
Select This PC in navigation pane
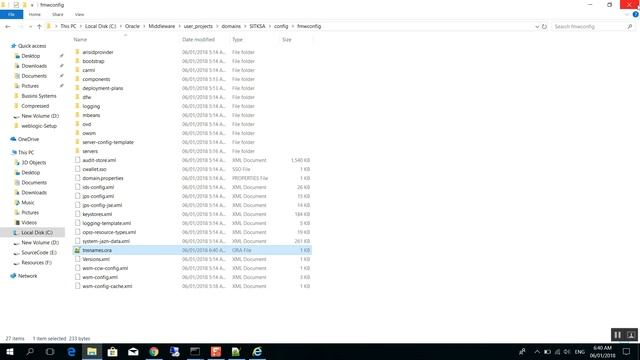pos(26,153)
